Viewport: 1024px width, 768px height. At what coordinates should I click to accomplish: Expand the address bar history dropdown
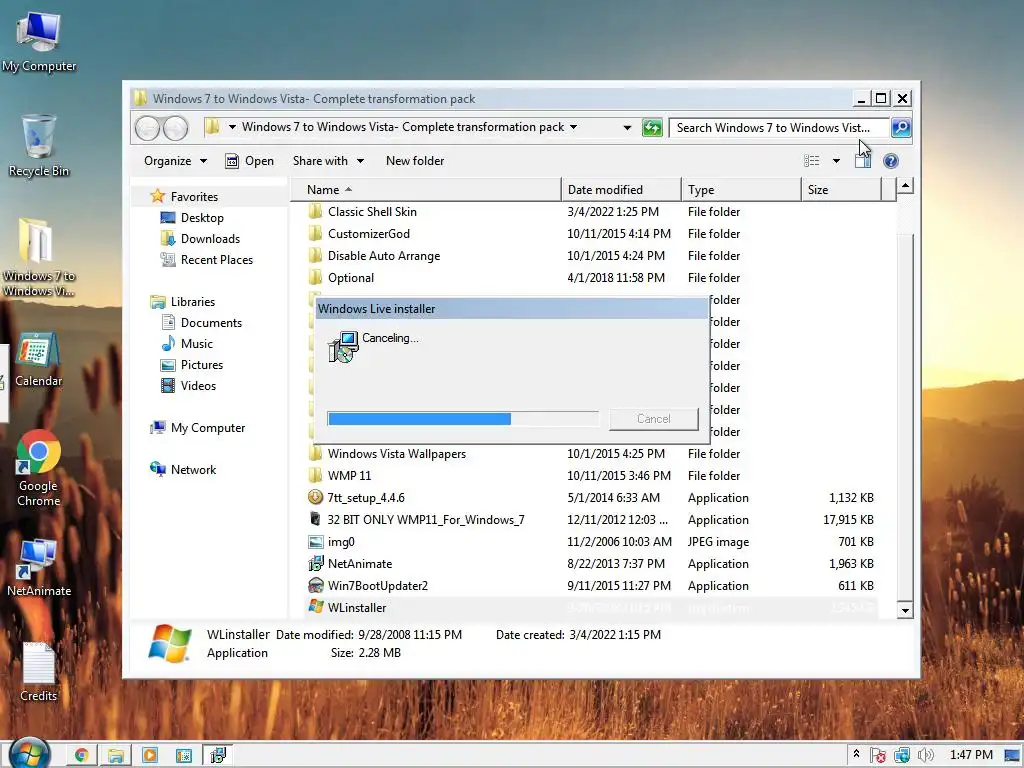pyautogui.click(x=627, y=127)
